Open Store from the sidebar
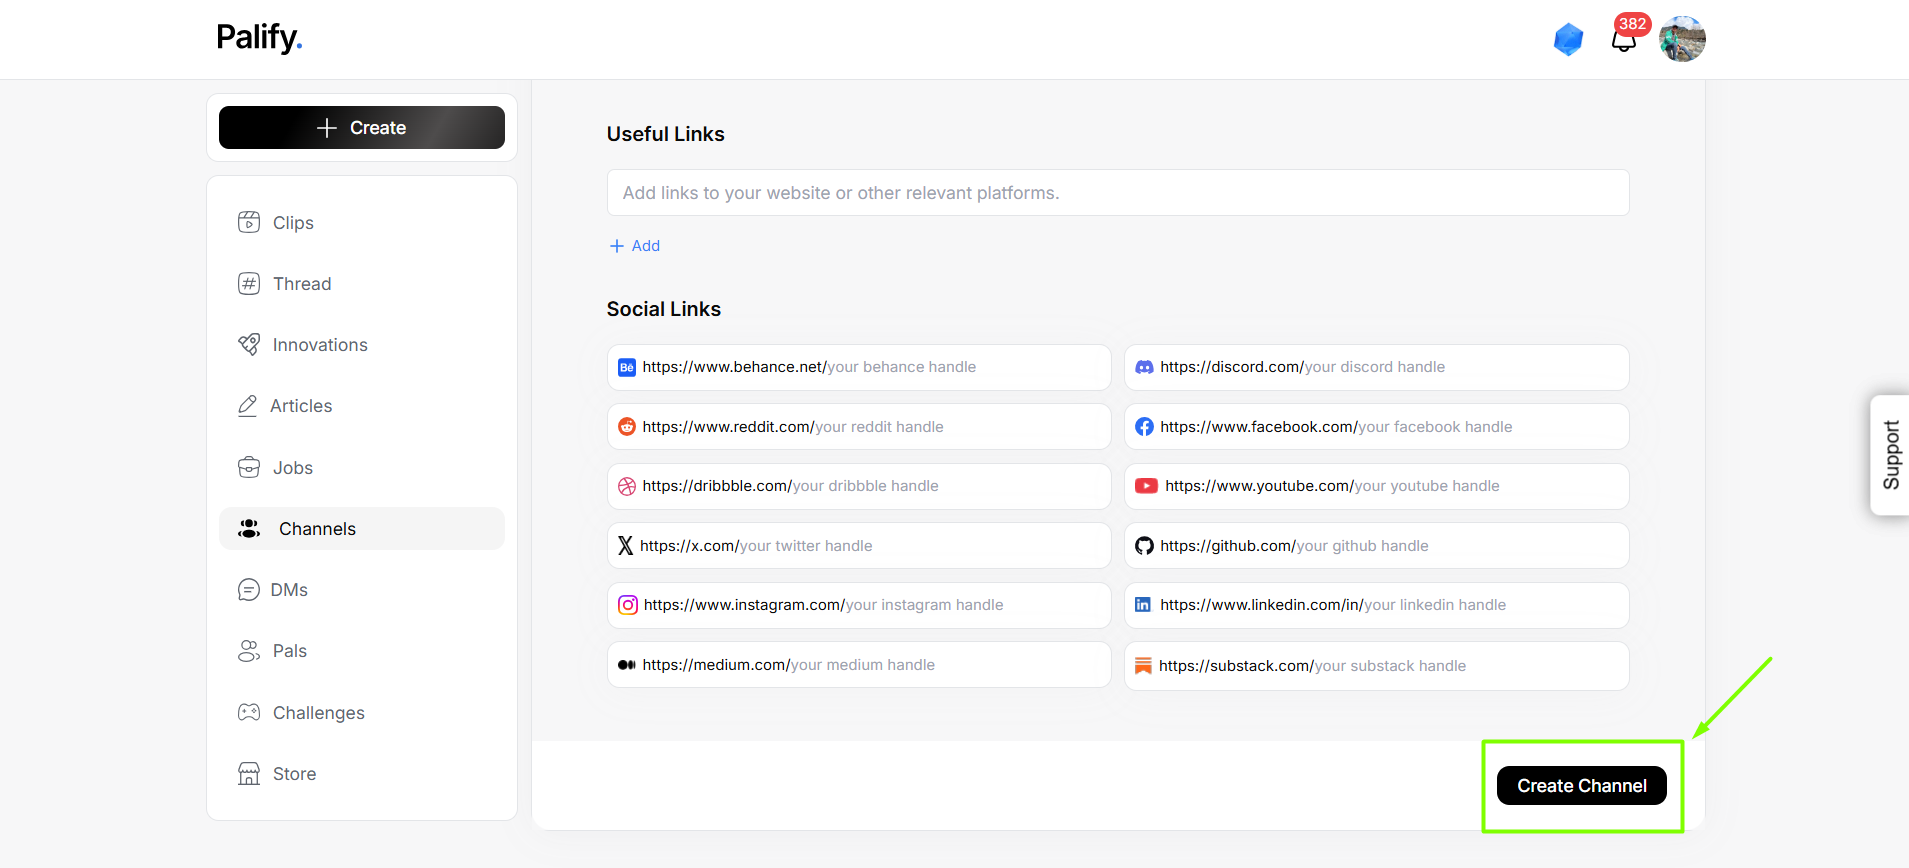Image resolution: width=1909 pixels, height=868 pixels. (362, 773)
